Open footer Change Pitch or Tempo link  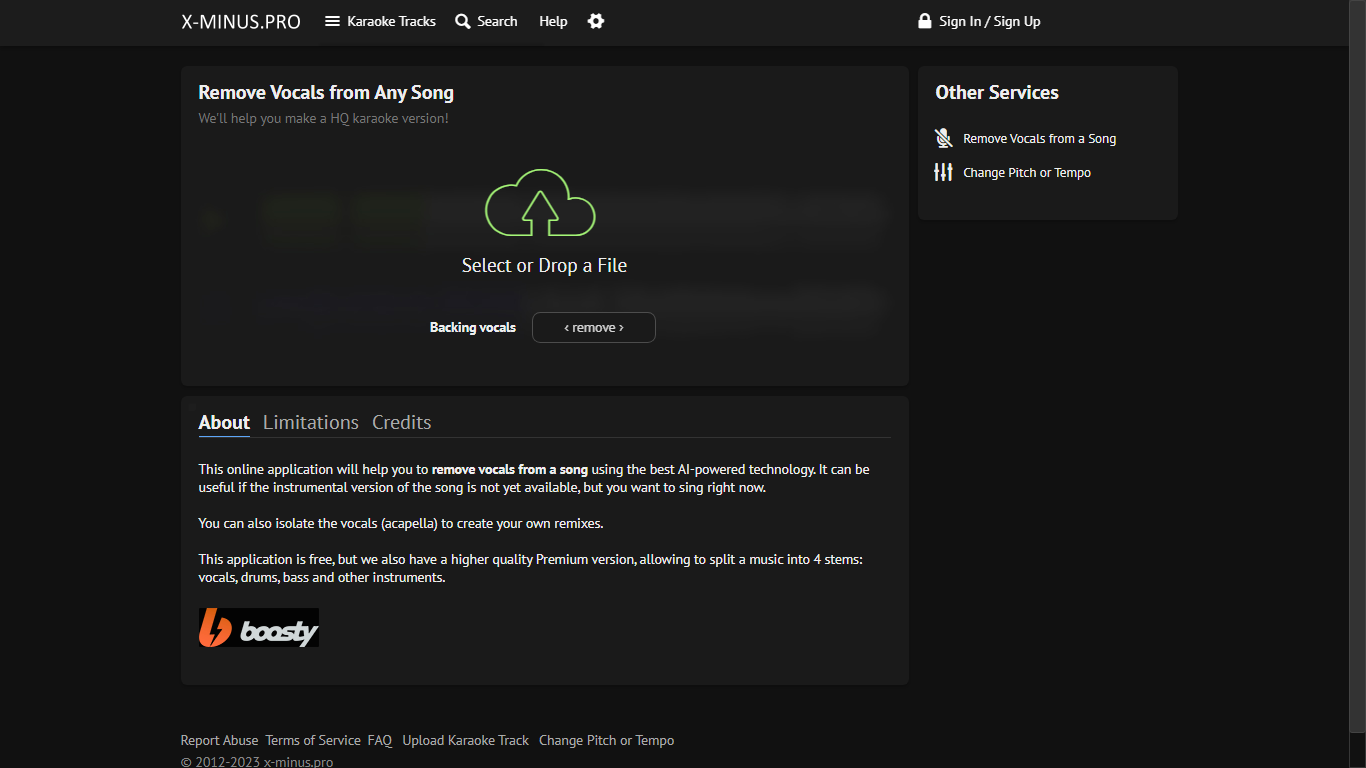[x=607, y=740]
